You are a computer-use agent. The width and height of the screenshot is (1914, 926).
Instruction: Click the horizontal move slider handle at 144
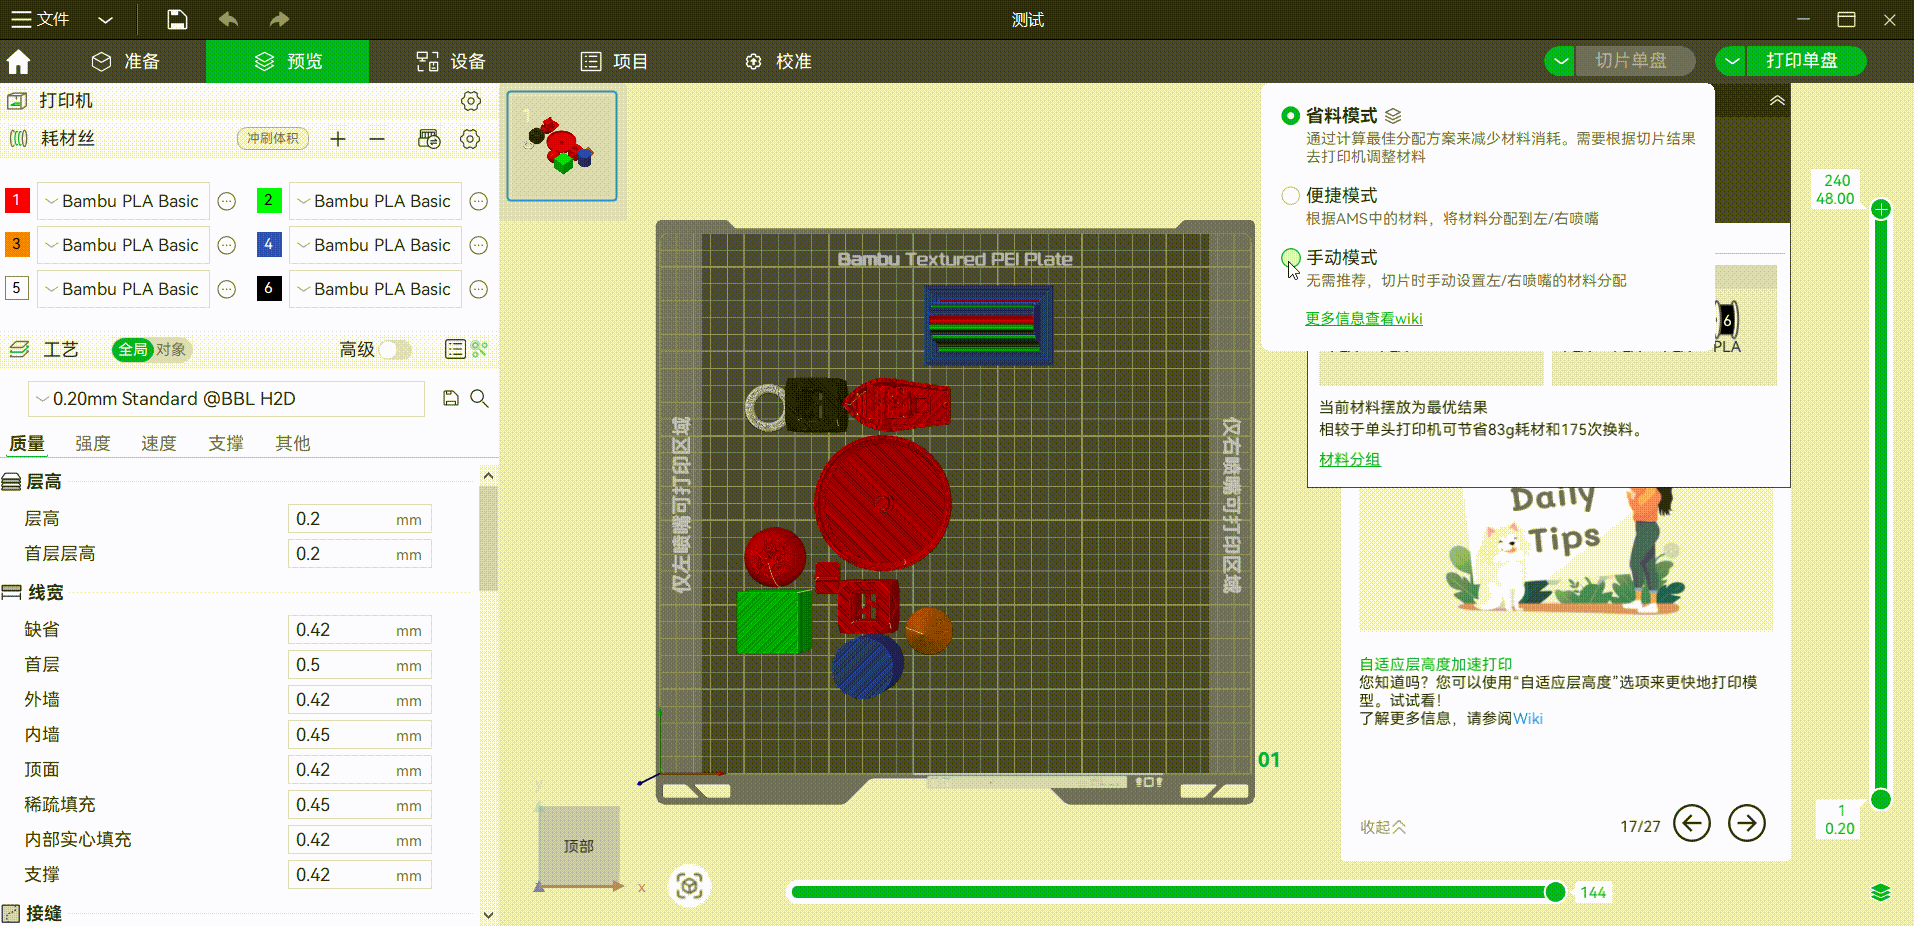point(1555,892)
